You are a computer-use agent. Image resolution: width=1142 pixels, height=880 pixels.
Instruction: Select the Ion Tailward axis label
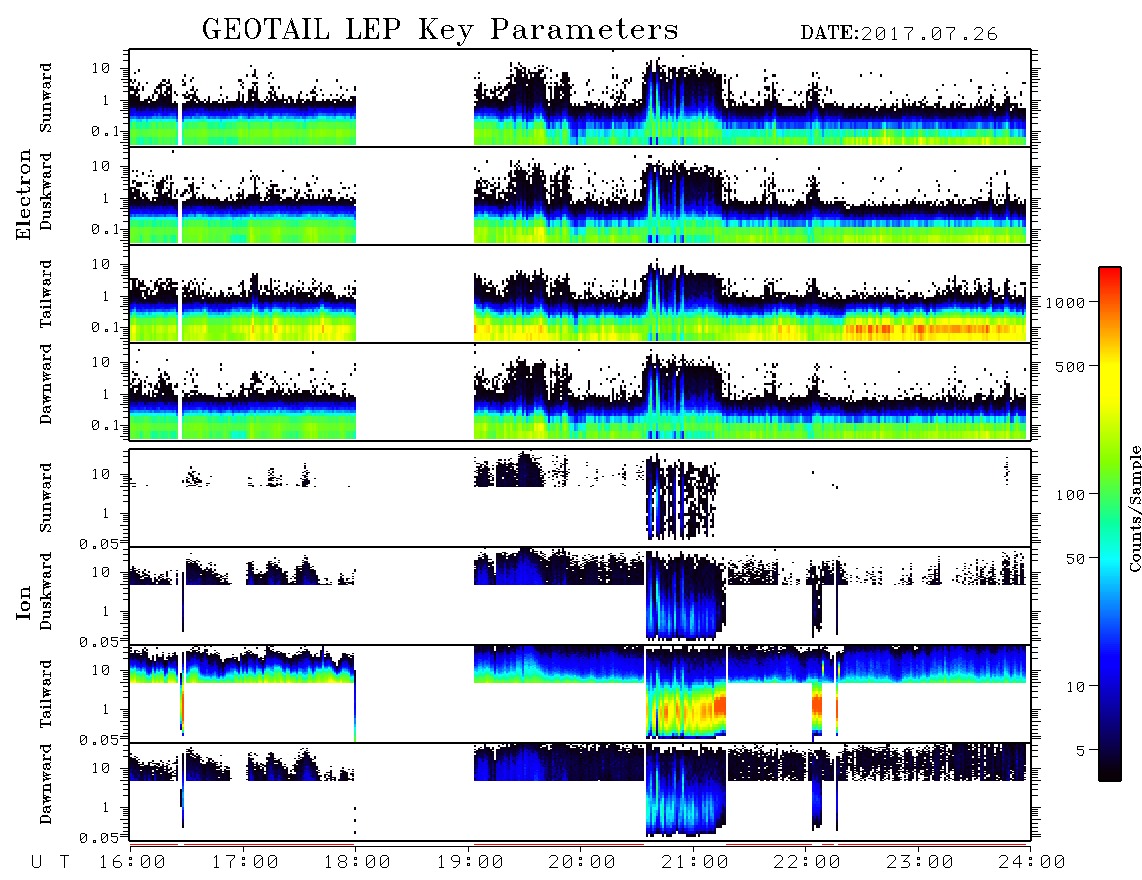point(46,694)
